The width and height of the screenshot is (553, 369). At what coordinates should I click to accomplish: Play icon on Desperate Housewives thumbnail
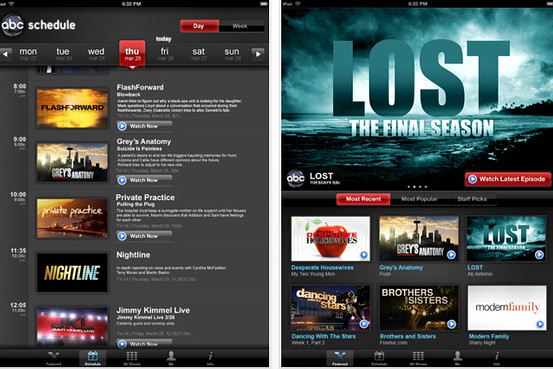click(364, 255)
